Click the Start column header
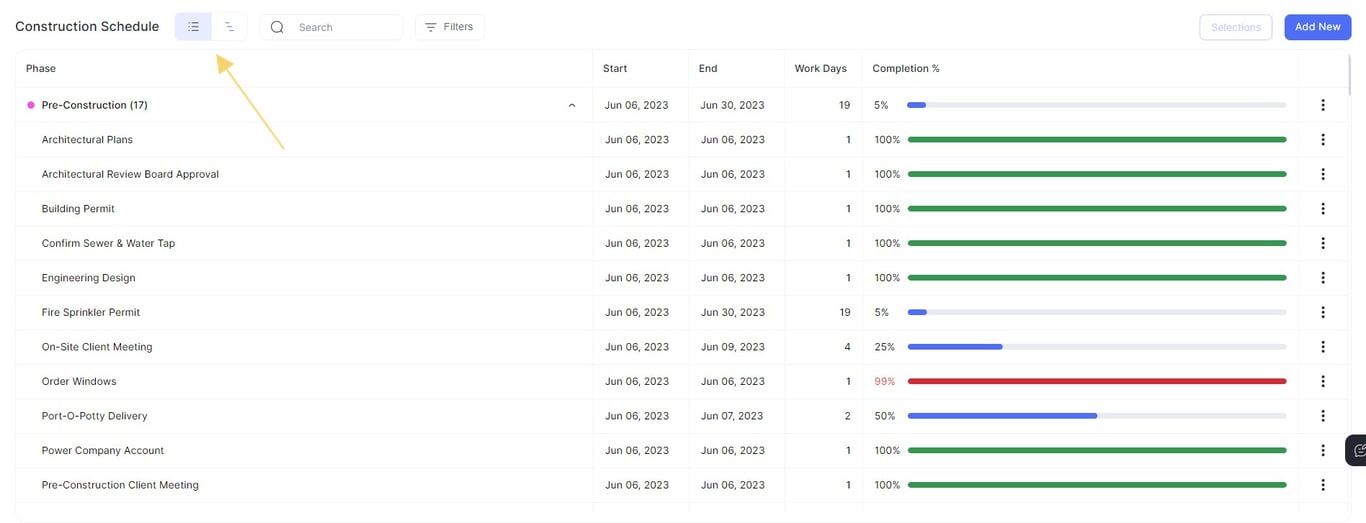The width and height of the screenshot is (1366, 523). (615, 68)
